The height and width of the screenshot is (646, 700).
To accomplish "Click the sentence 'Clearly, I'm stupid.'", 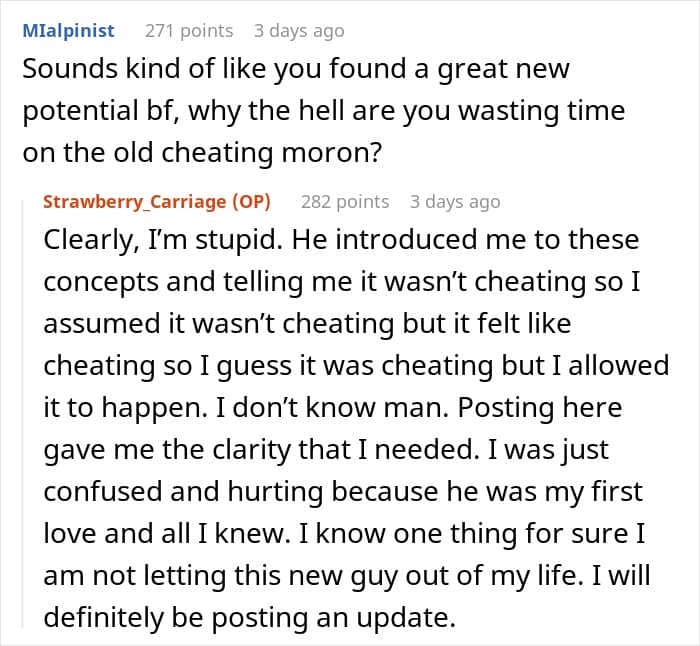I will click(x=163, y=240).
